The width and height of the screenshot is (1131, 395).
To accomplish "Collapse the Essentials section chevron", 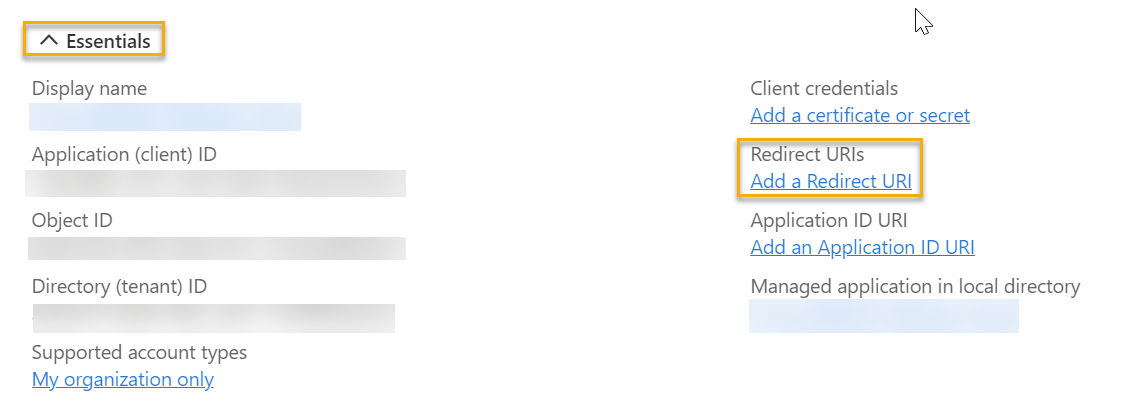I will (48, 41).
